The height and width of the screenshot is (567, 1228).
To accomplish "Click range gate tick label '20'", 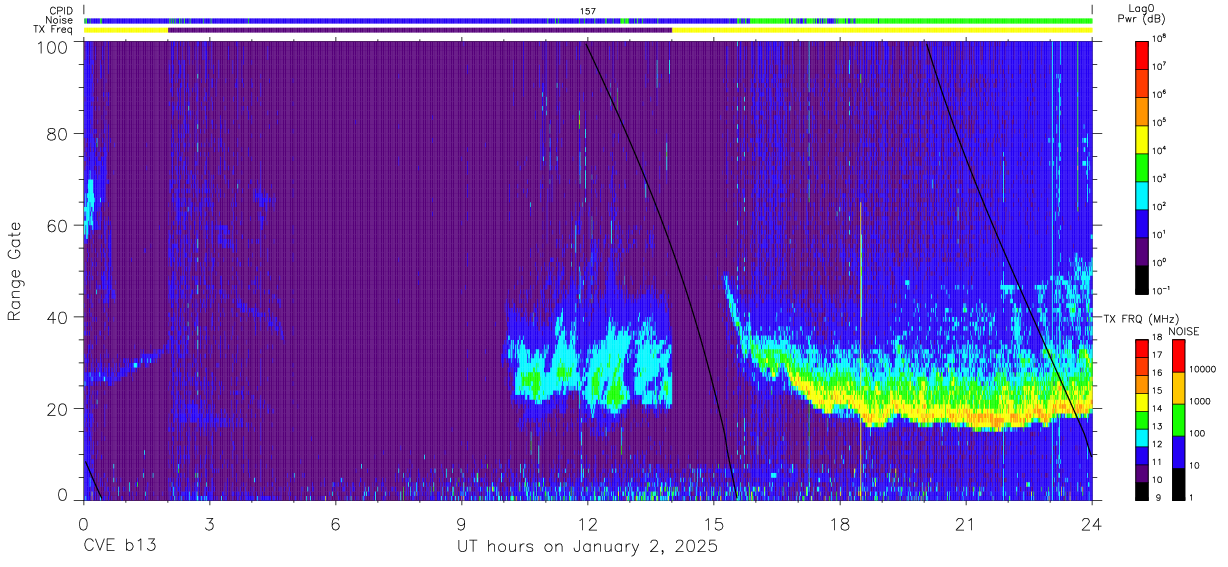I will point(59,408).
